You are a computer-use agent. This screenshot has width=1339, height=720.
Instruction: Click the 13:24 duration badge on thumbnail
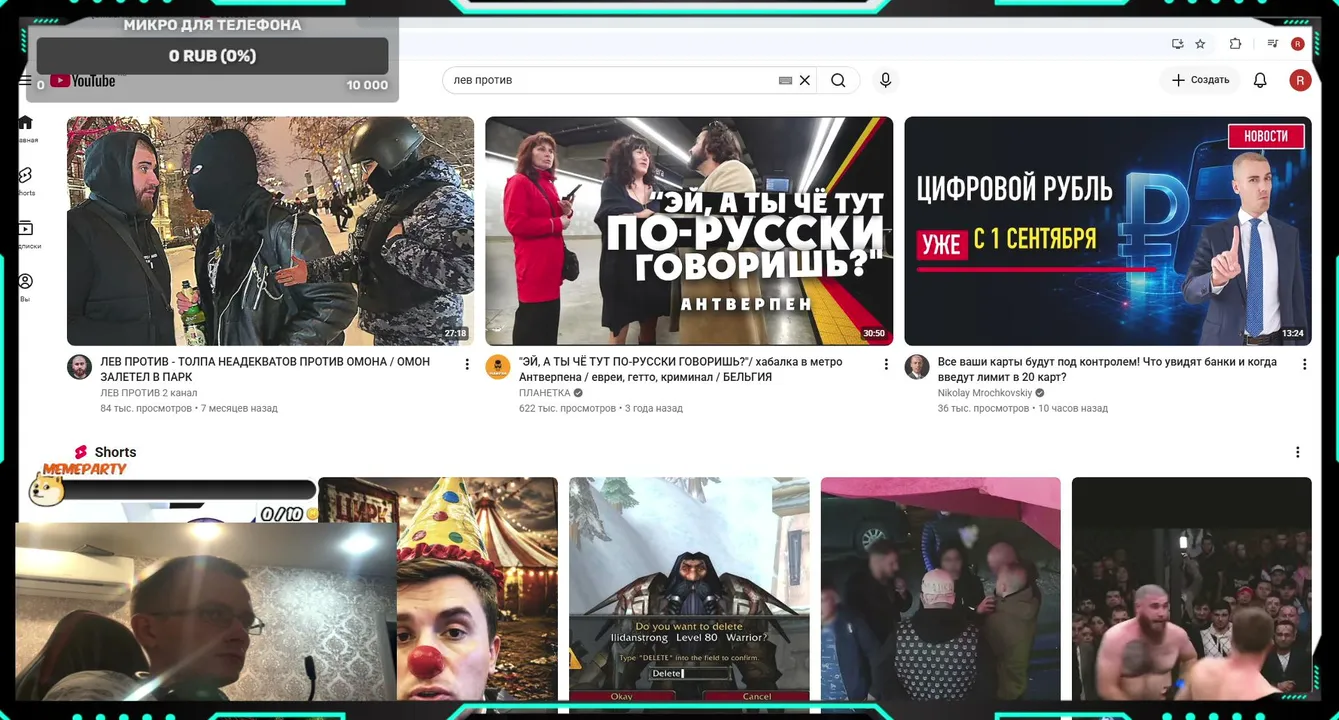1293,333
